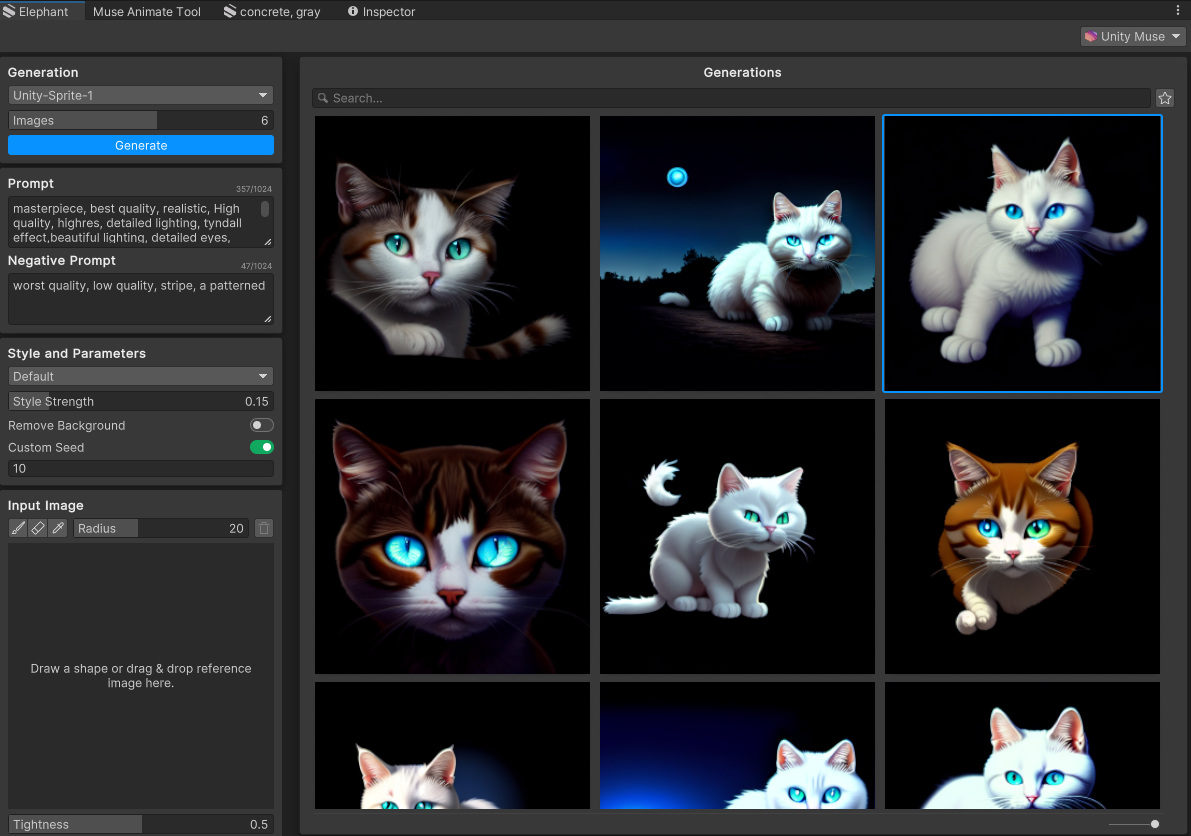Click the 47/1024 negative prompt counter

click(256, 266)
